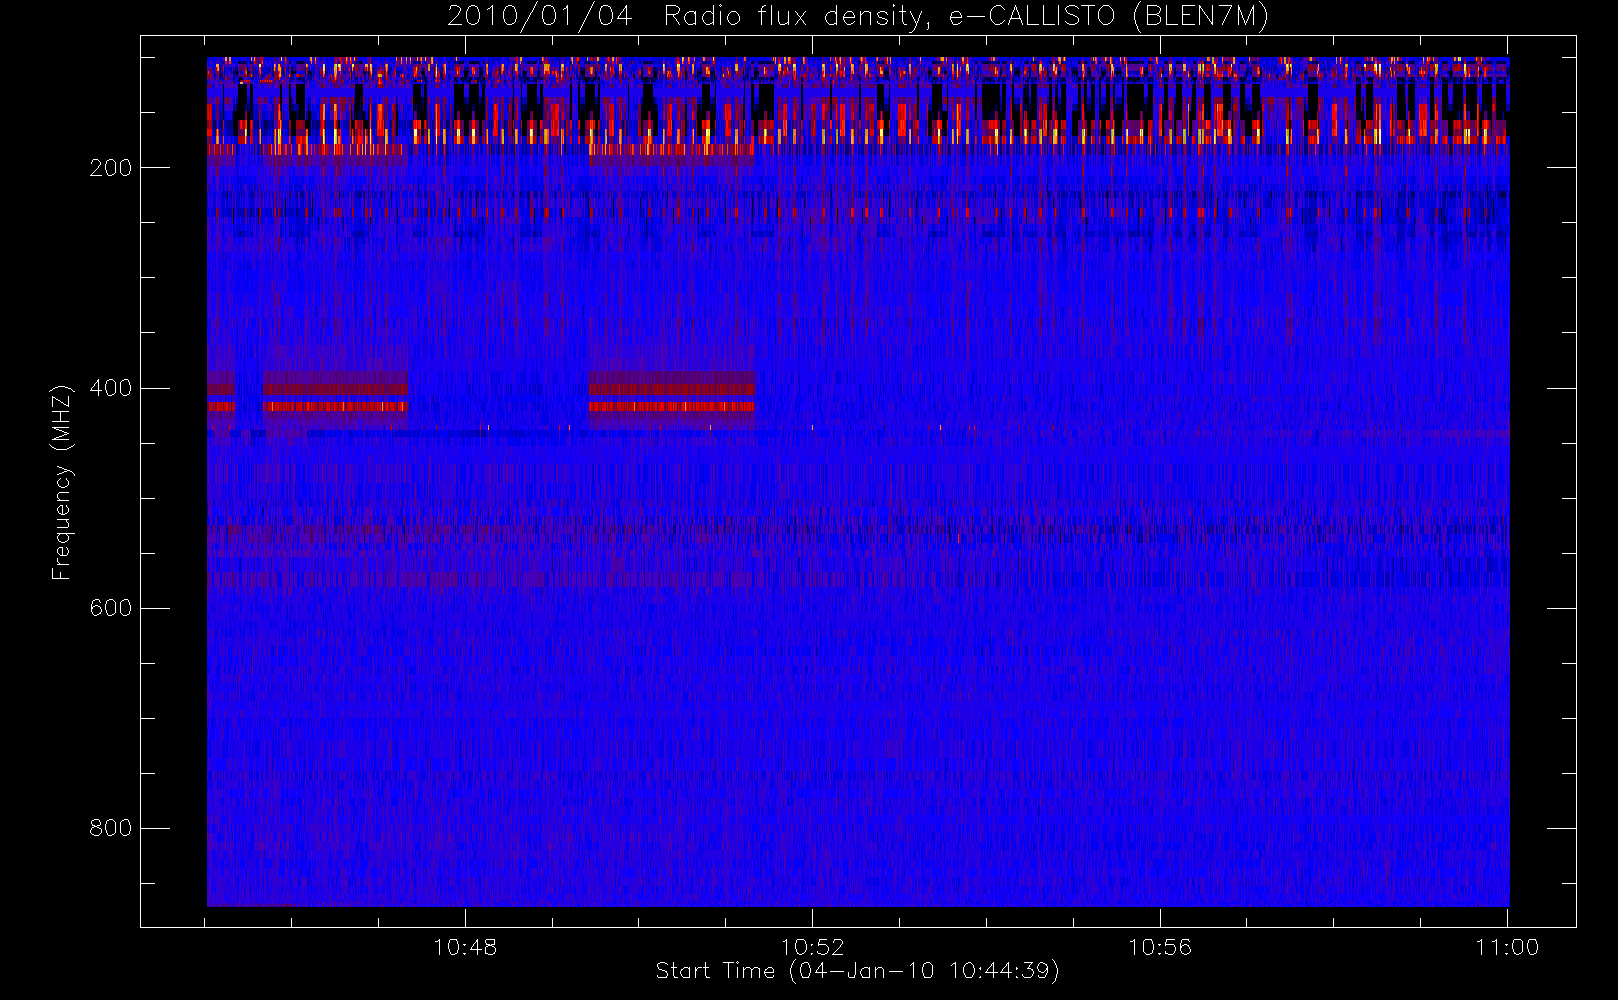Click the 11:00 time tick label
1618x1000 pixels.
pyautogui.click(x=1507, y=947)
